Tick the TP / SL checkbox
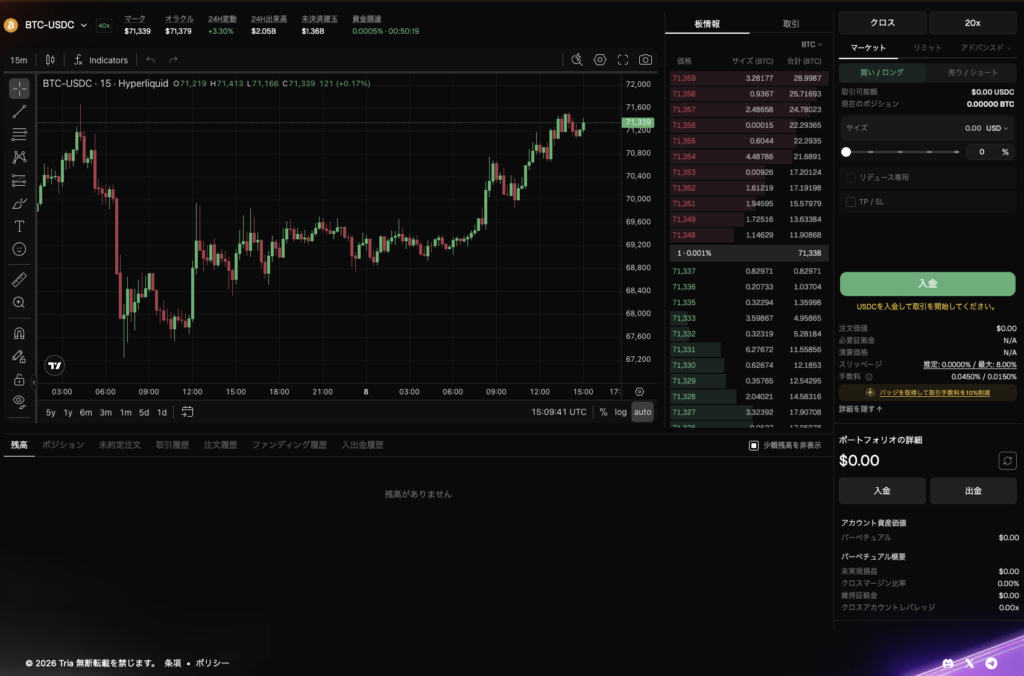 [x=851, y=201]
